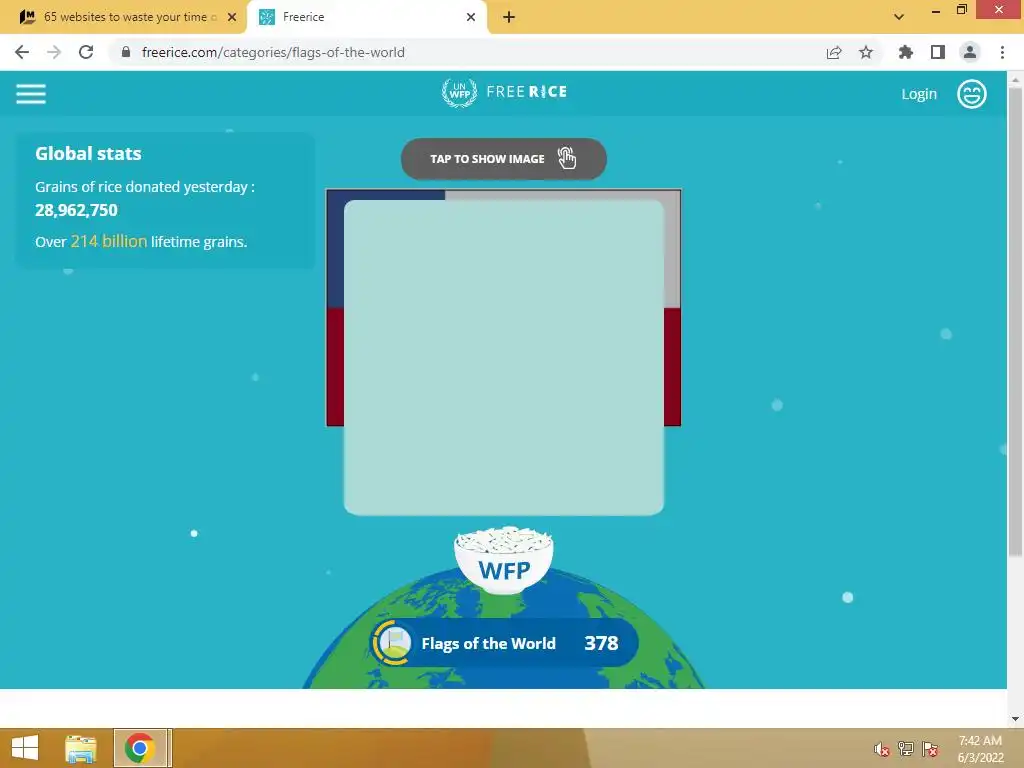Click the Global stats heading

(x=88, y=153)
